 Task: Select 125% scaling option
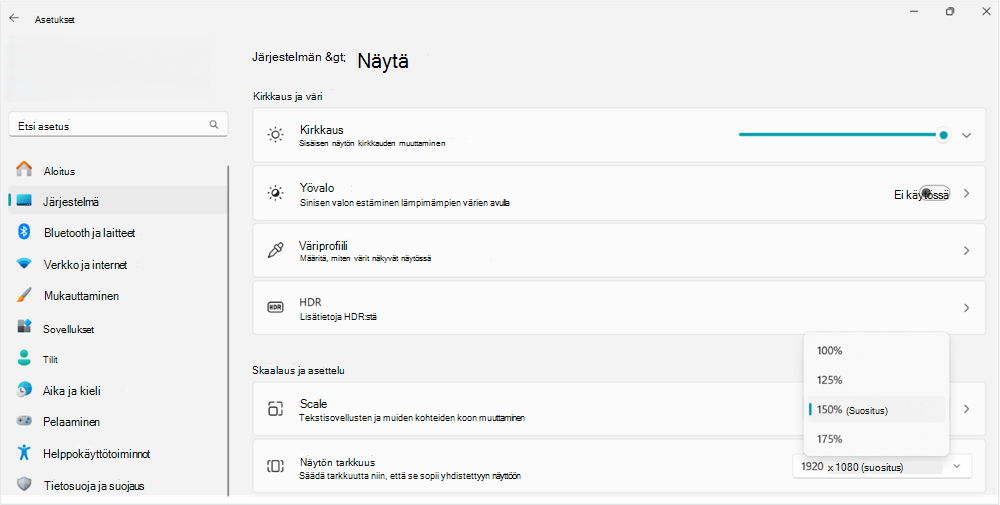pos(876,380)
